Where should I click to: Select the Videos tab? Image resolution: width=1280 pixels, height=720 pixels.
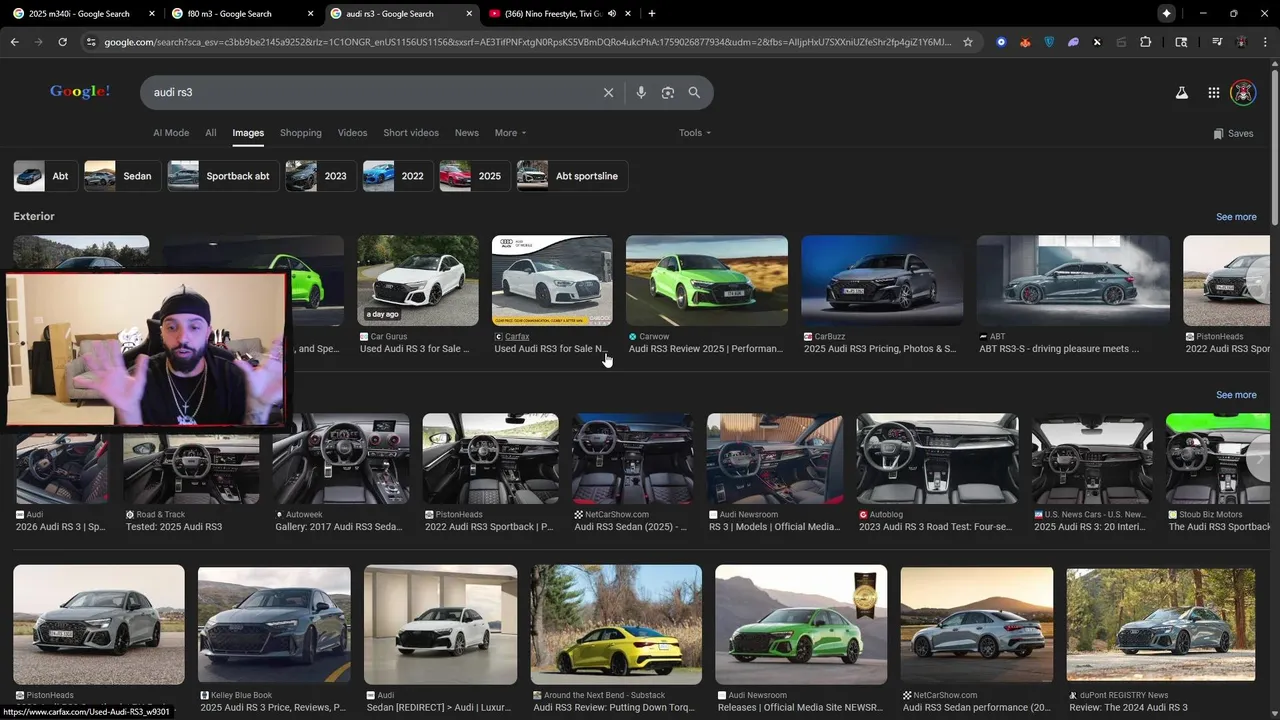point(352,133)
